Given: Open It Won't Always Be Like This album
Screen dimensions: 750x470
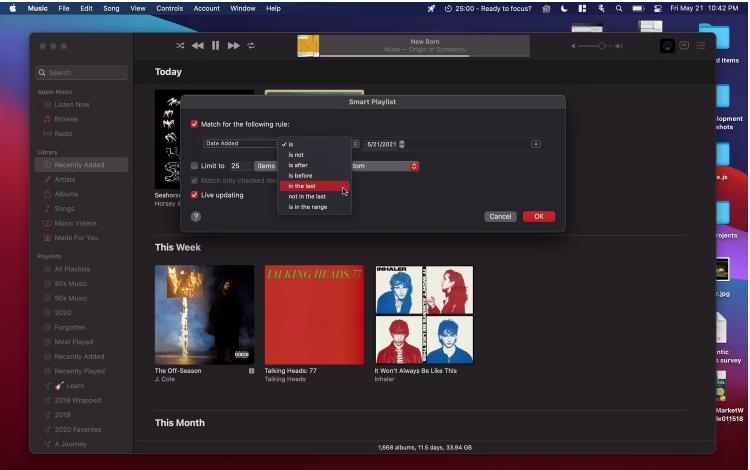Looking at the screenshot, I should (424, 315).
